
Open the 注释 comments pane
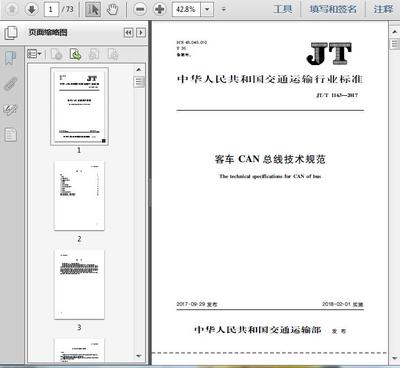click(x=383, y=9)
